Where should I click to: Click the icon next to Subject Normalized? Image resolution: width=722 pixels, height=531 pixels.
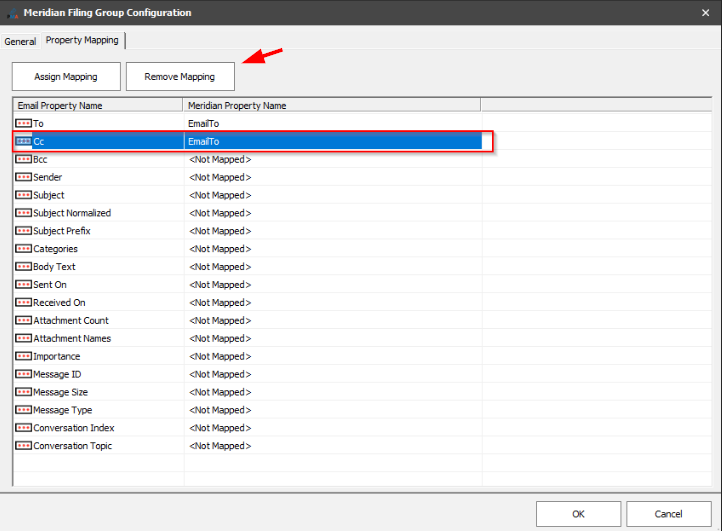point(23,213)
